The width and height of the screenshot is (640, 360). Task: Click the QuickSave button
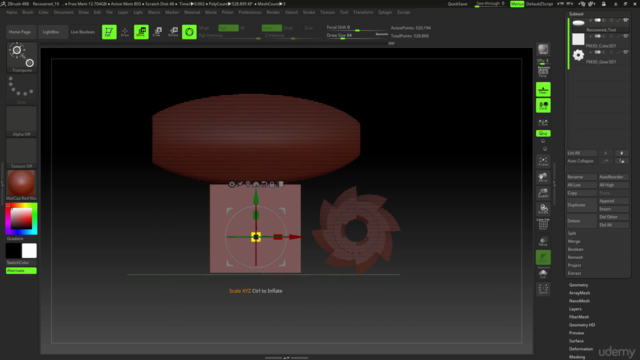[457, 4]
